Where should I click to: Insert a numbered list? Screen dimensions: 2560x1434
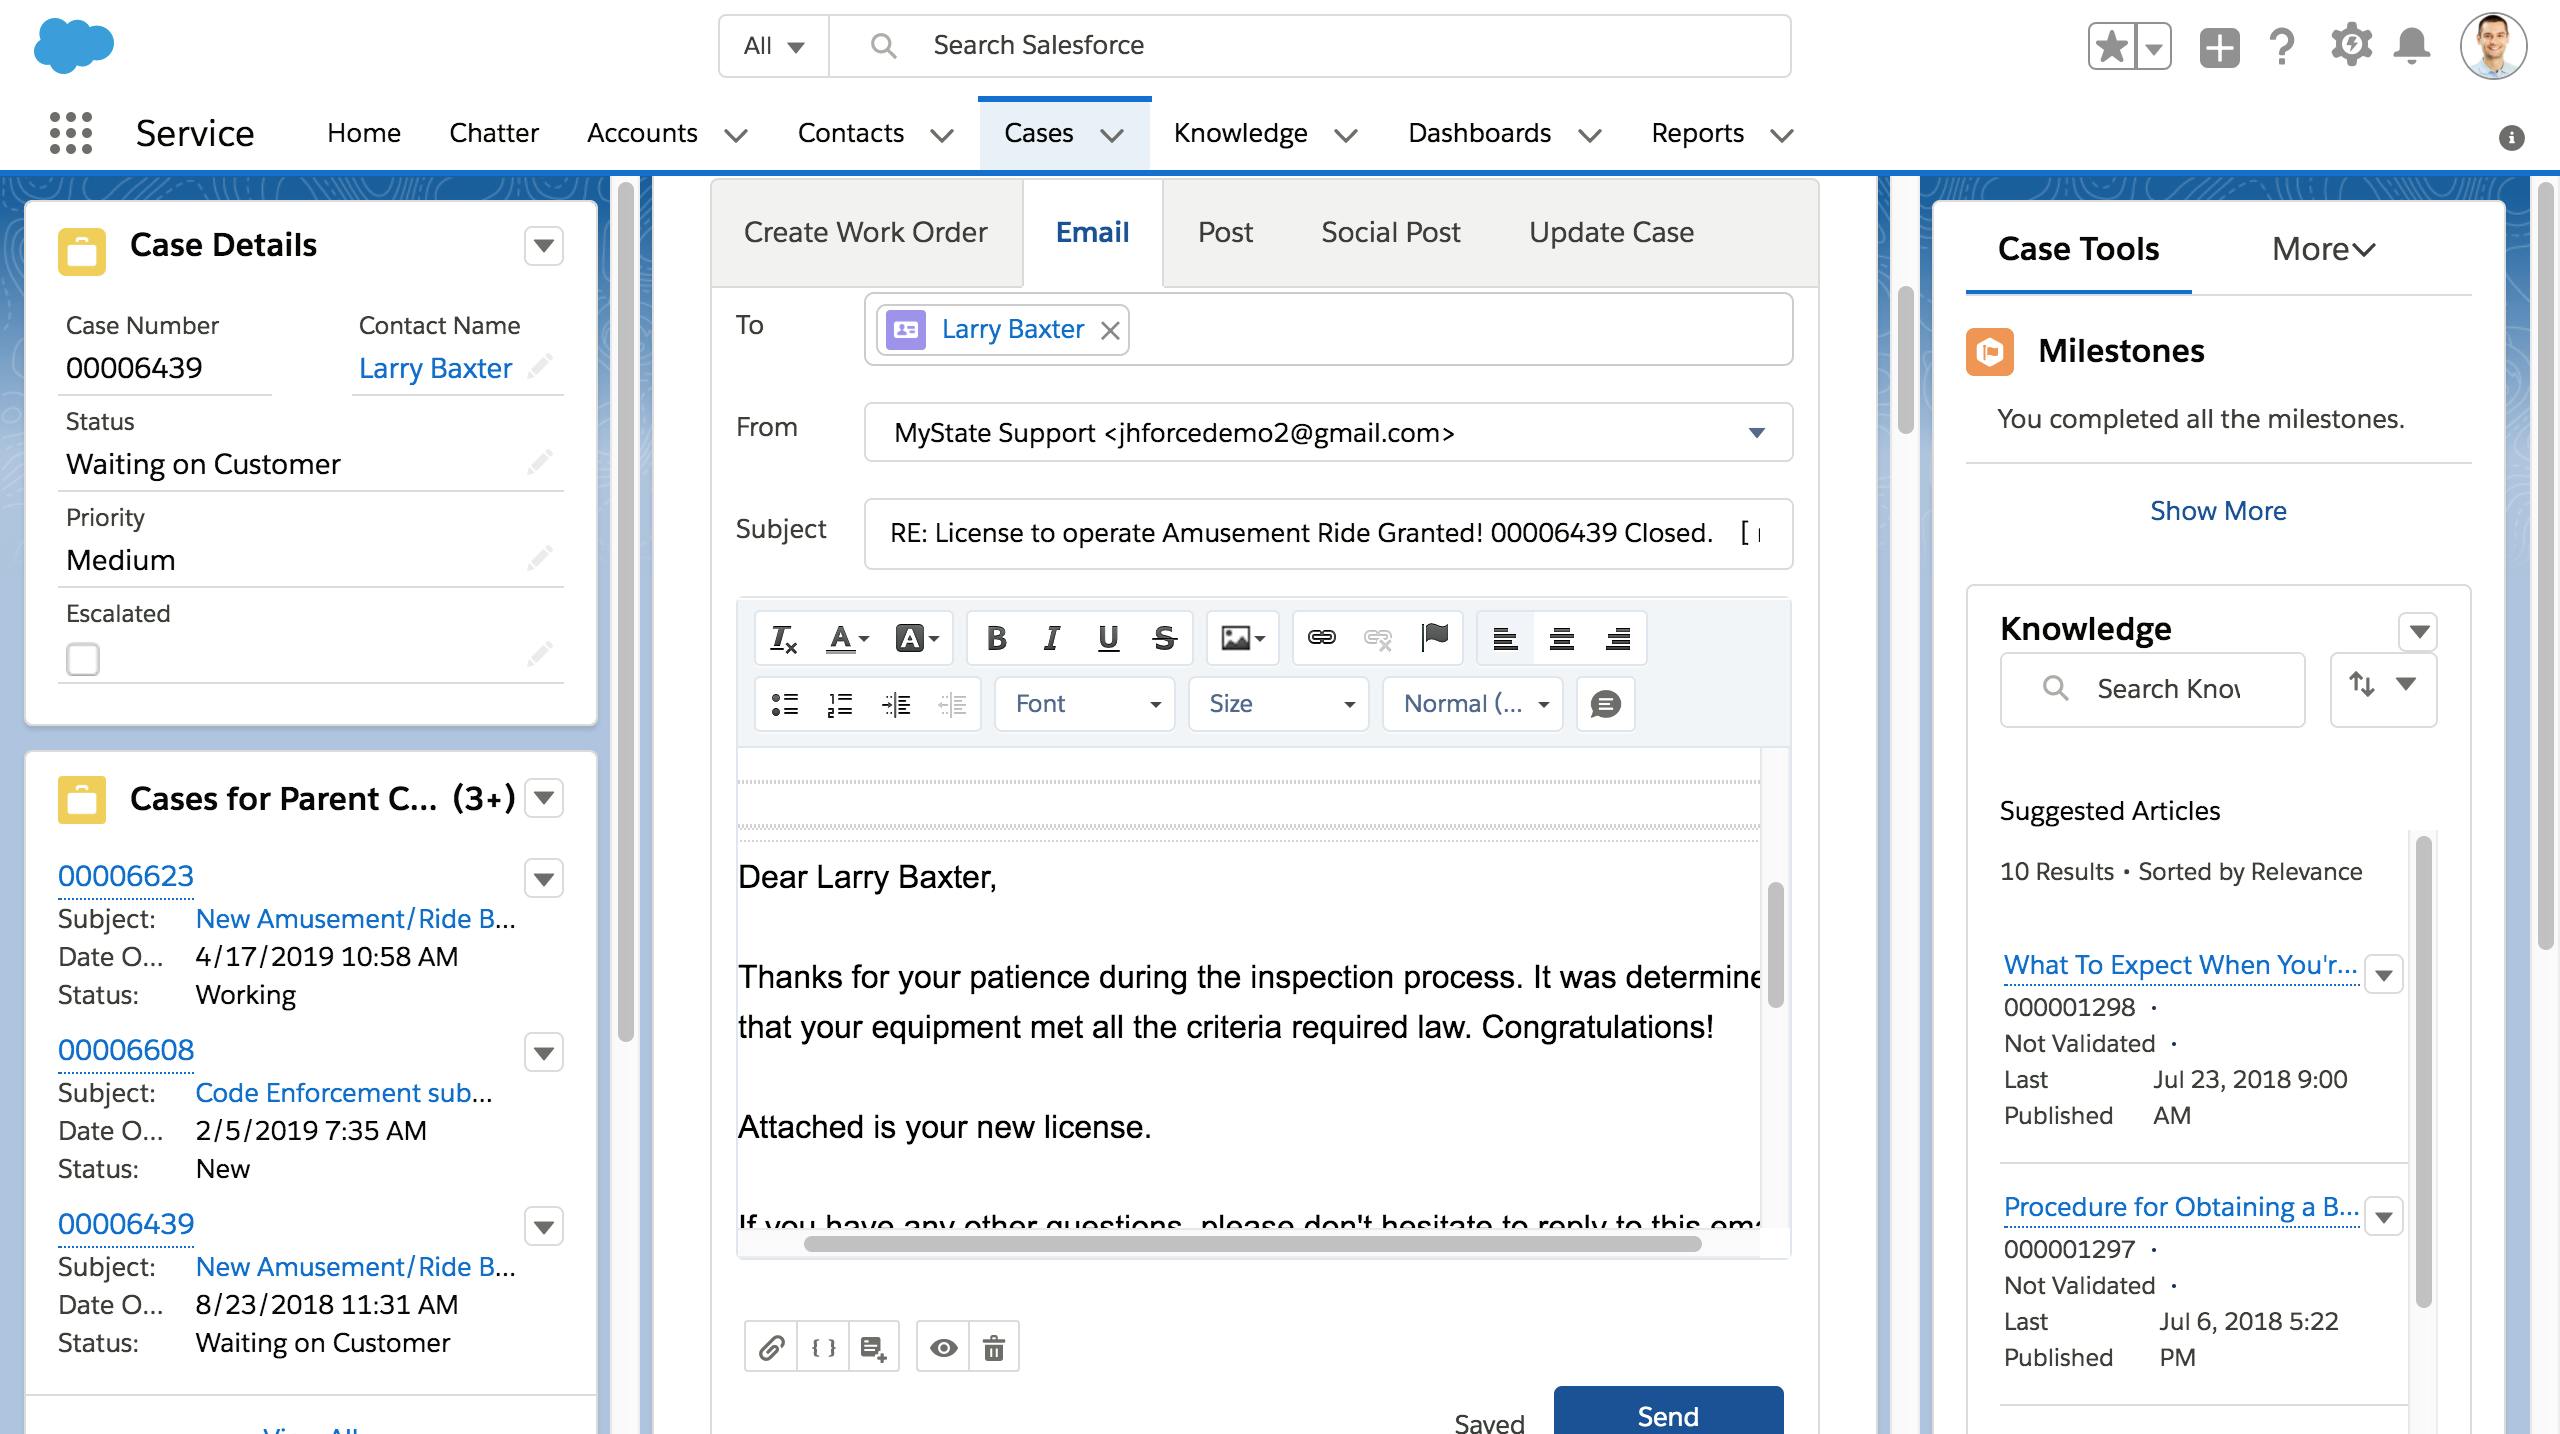[x=840, y=704]
